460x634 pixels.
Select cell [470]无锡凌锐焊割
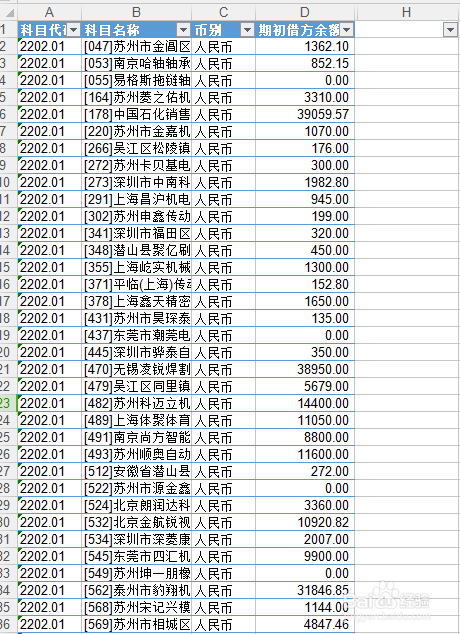[x=136, y=370]
